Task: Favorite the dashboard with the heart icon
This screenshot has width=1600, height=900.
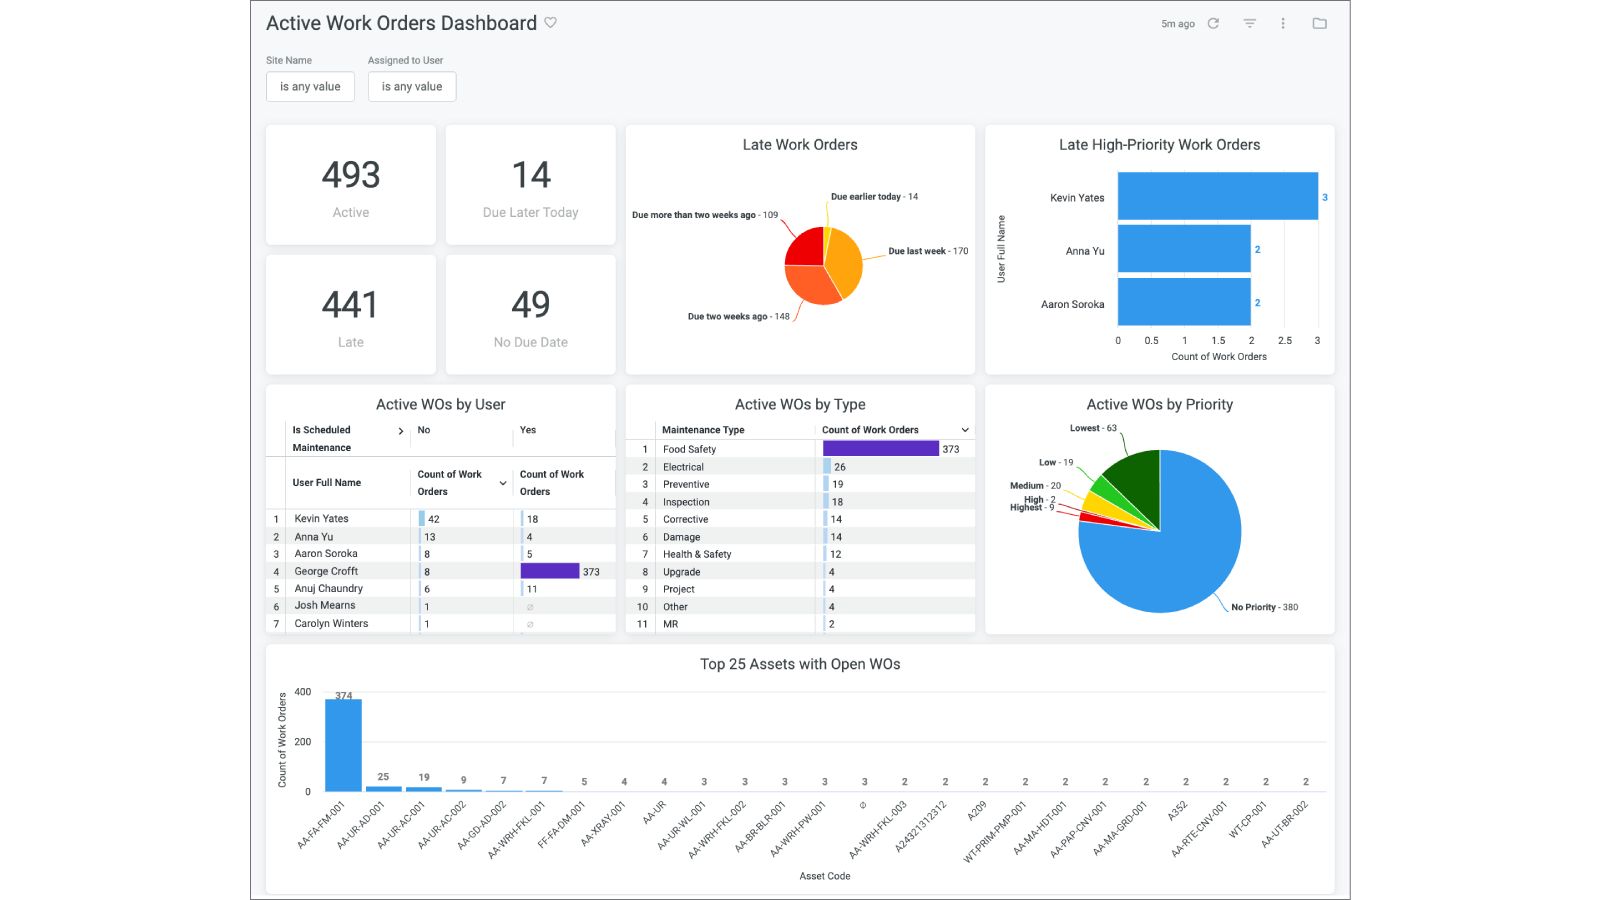Action: point(551,23)
